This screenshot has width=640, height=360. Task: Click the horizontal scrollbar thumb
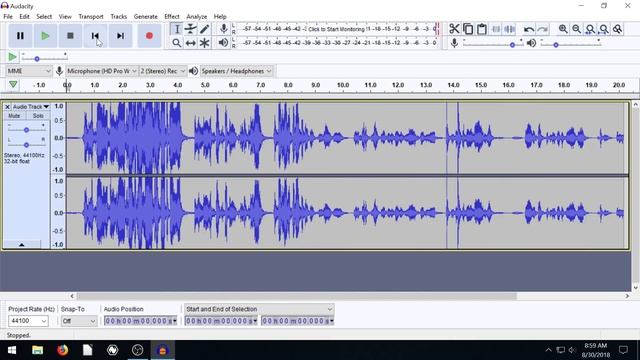click(297, 296)
